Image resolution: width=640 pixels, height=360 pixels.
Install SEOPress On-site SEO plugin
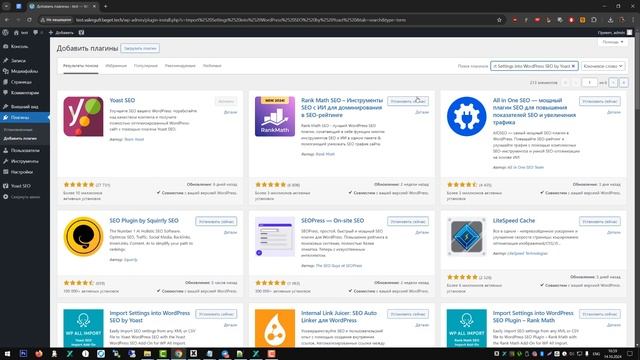[x=408, y=222]
